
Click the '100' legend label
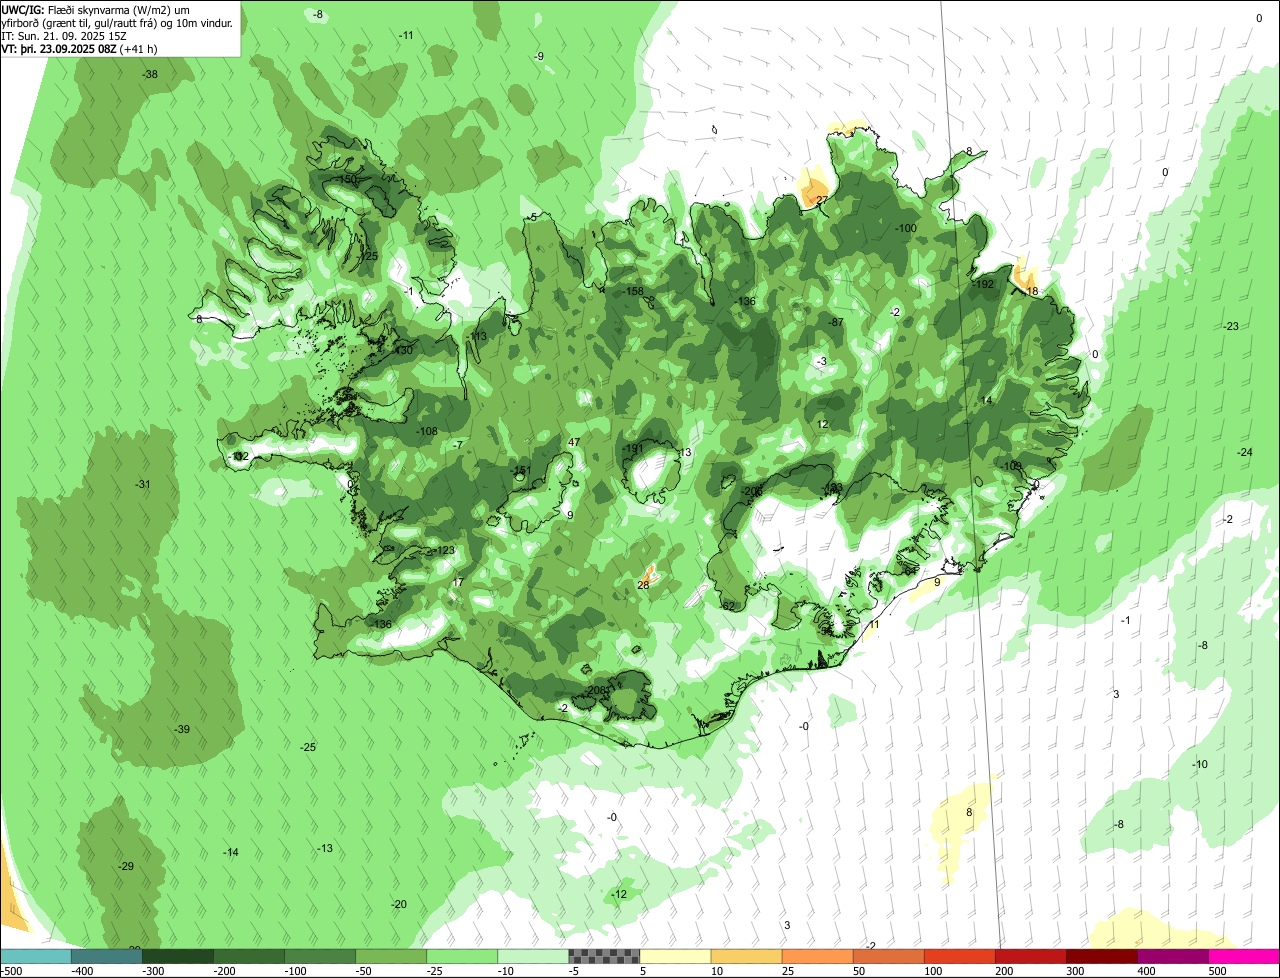tap(933, 971)
